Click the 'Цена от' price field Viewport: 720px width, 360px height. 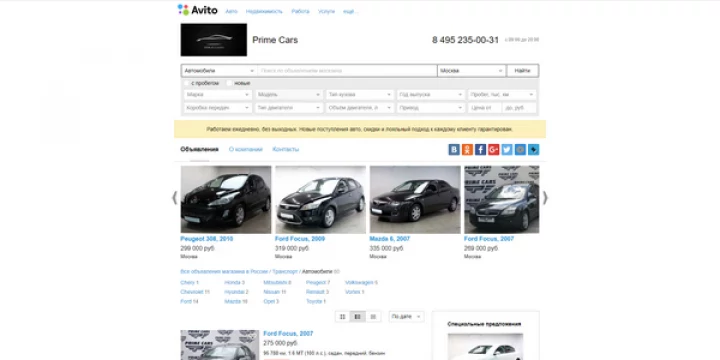pyautogui.click(x=485, y=108)
